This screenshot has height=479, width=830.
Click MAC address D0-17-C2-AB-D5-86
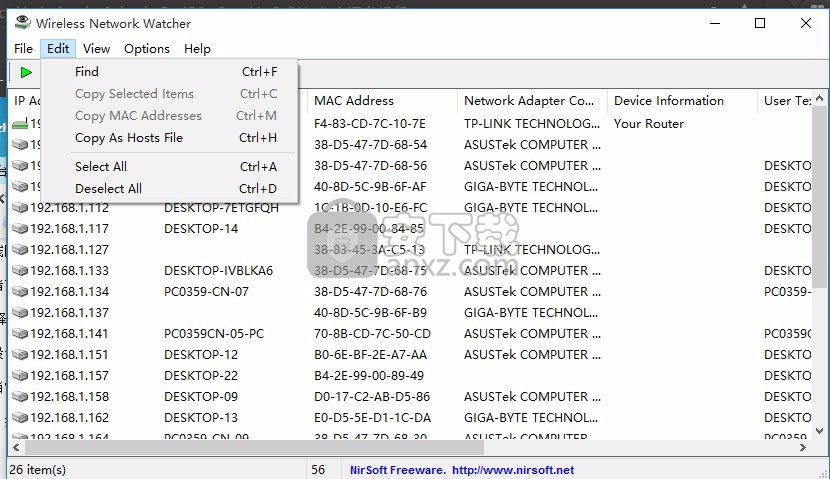pyautogui.click(x=372, y=396)
